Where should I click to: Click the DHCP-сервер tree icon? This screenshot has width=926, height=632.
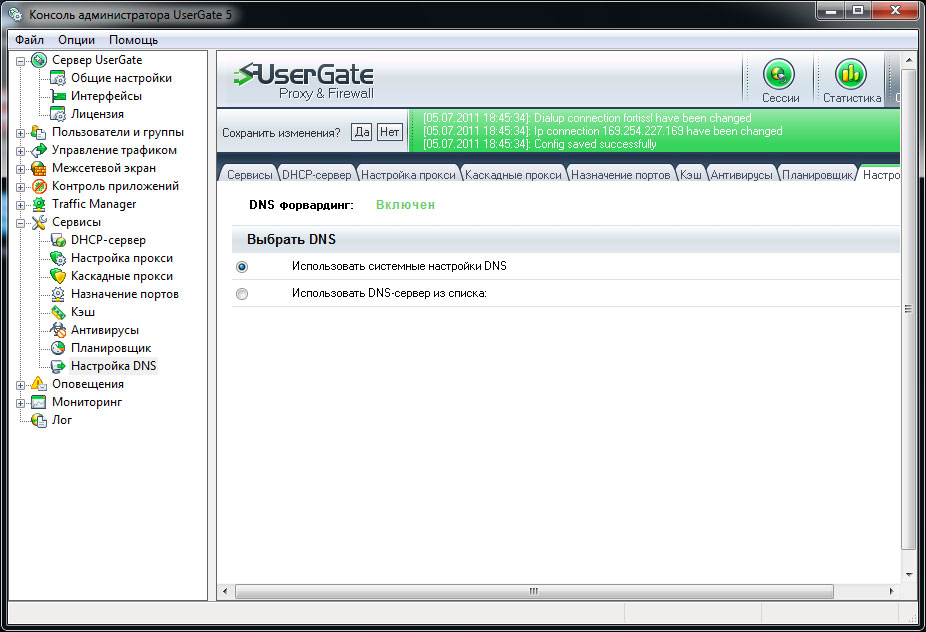(58, 240)
